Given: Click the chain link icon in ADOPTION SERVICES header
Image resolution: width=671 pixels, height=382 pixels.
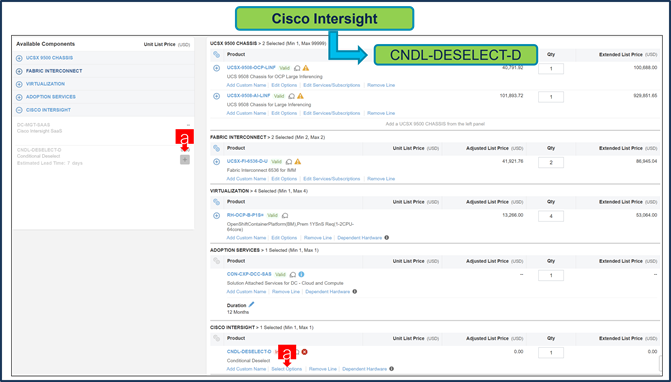Looking at the screenshot, I should (x=217, y=261).
